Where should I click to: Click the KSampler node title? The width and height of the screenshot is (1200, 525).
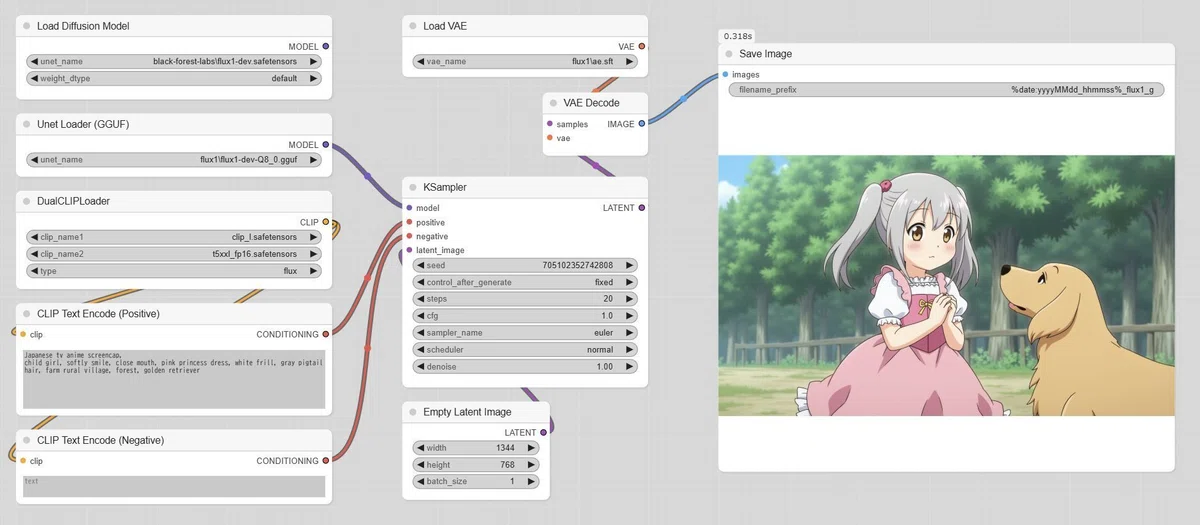pyautogui.click(x=445, y=187)
